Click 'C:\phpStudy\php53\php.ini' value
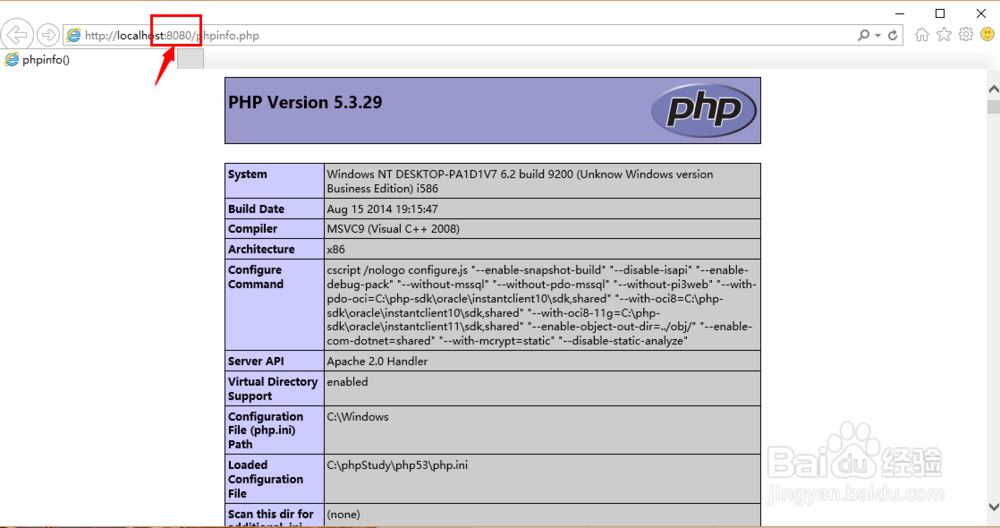 click(x=397, y=466)
